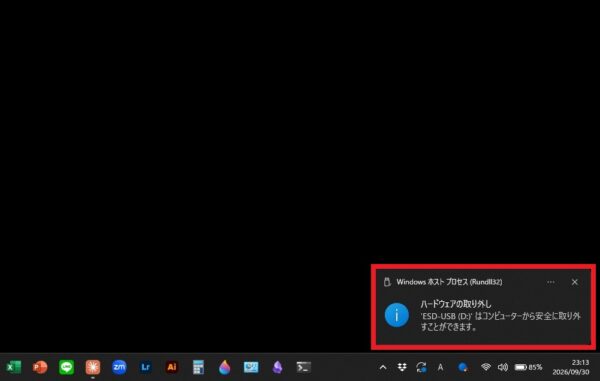Open the LINE app icon

(x=67, y=368)
